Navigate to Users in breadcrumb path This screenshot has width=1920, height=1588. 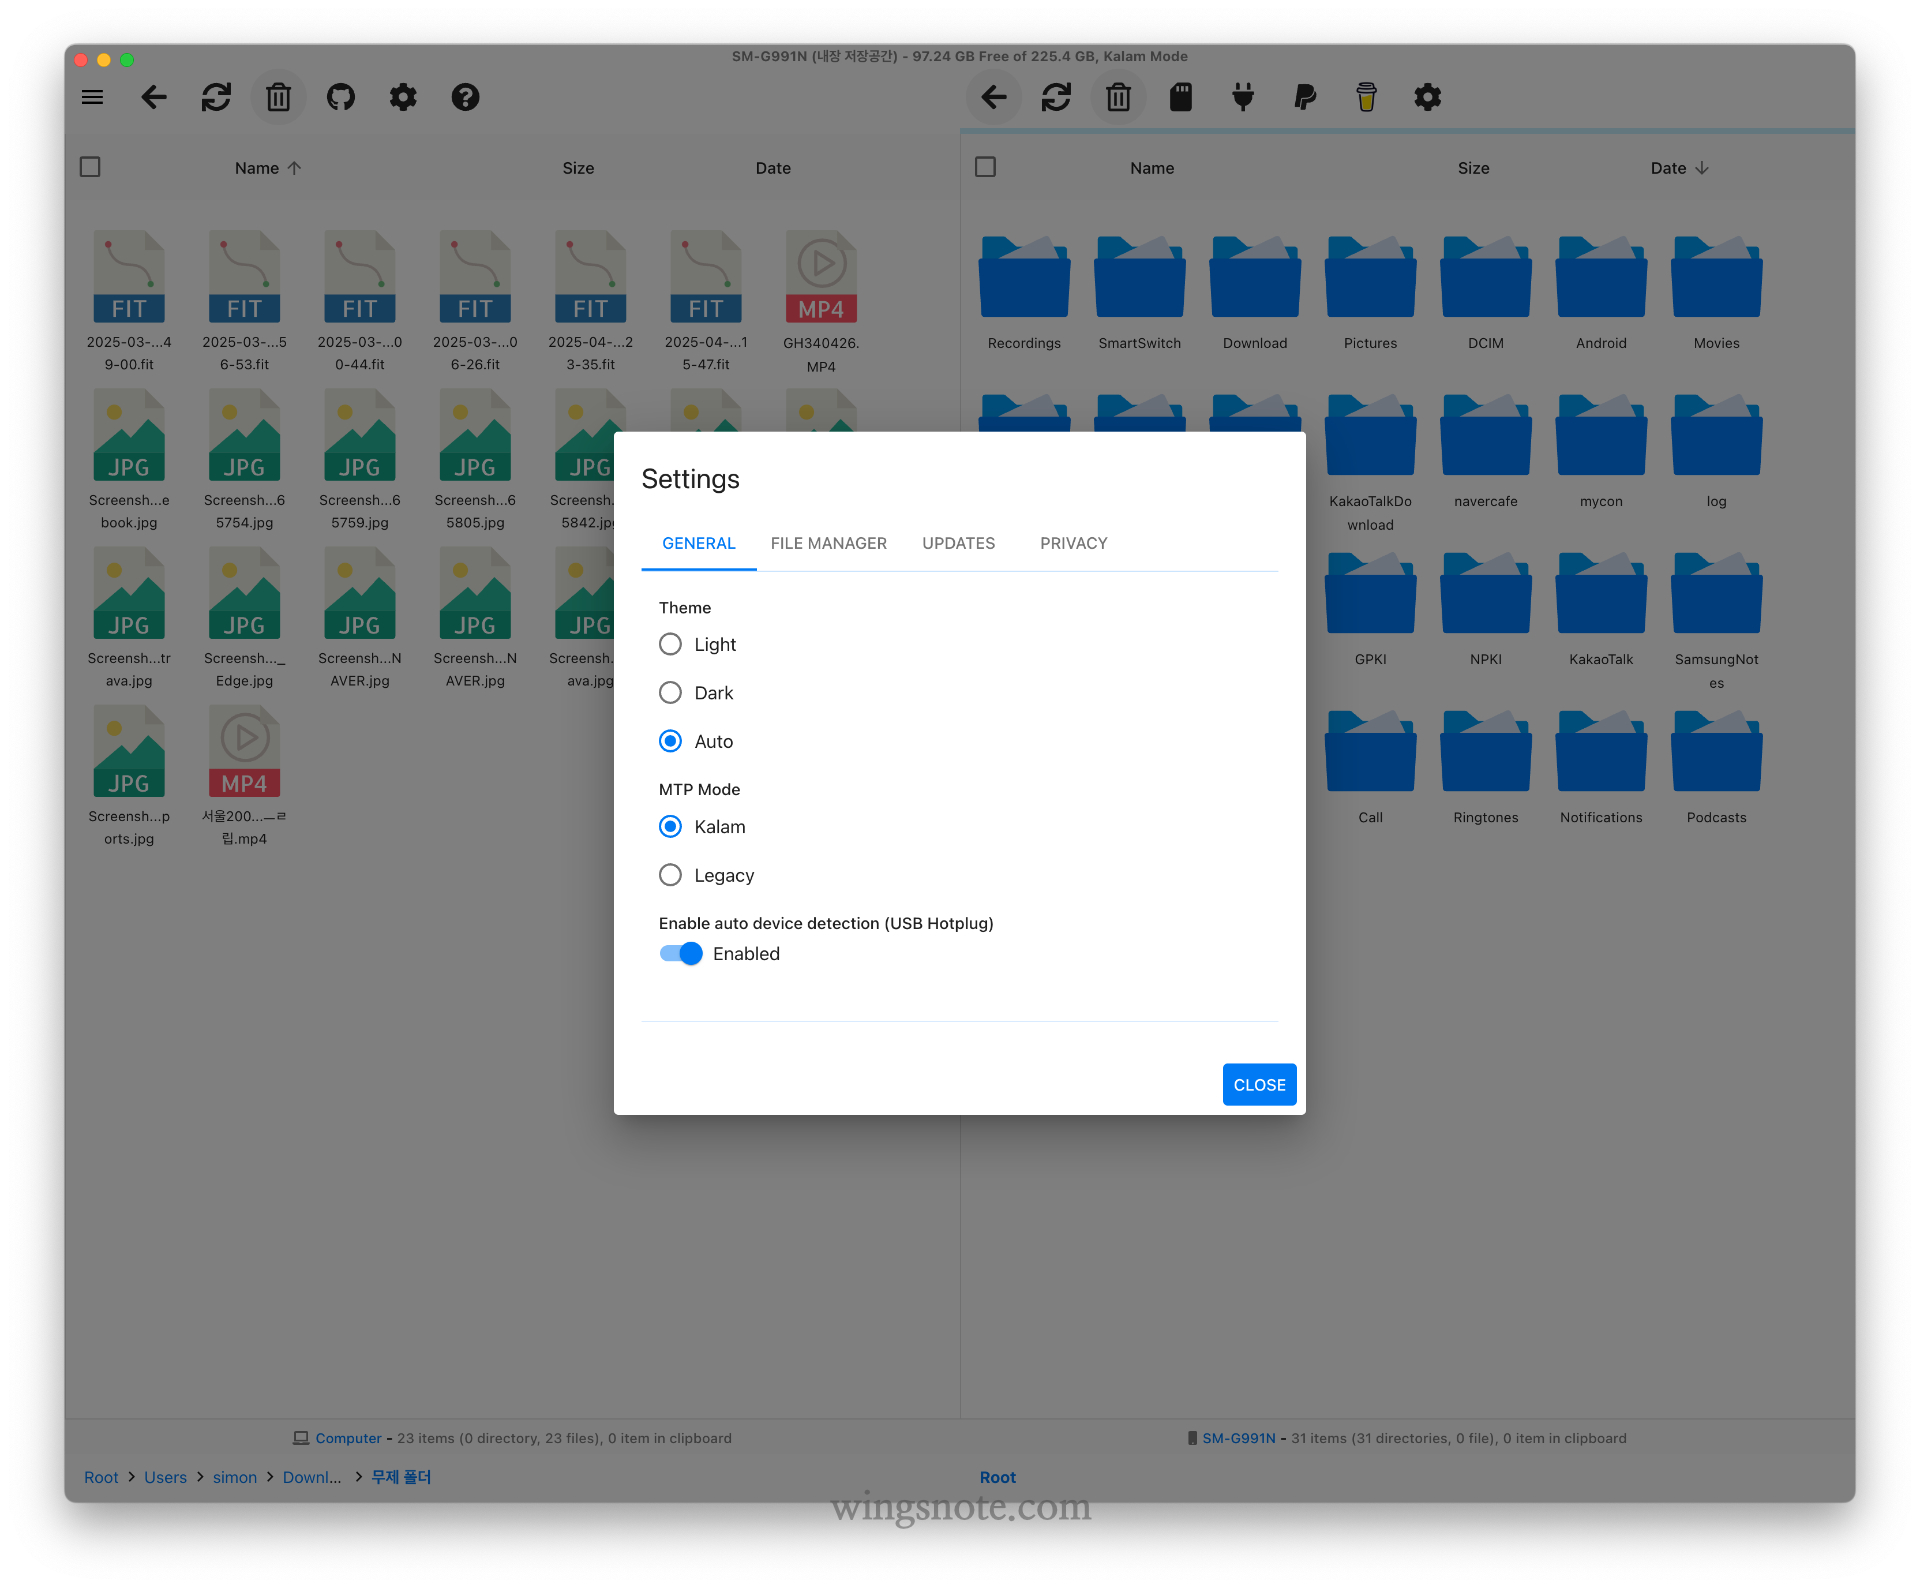165,1477
